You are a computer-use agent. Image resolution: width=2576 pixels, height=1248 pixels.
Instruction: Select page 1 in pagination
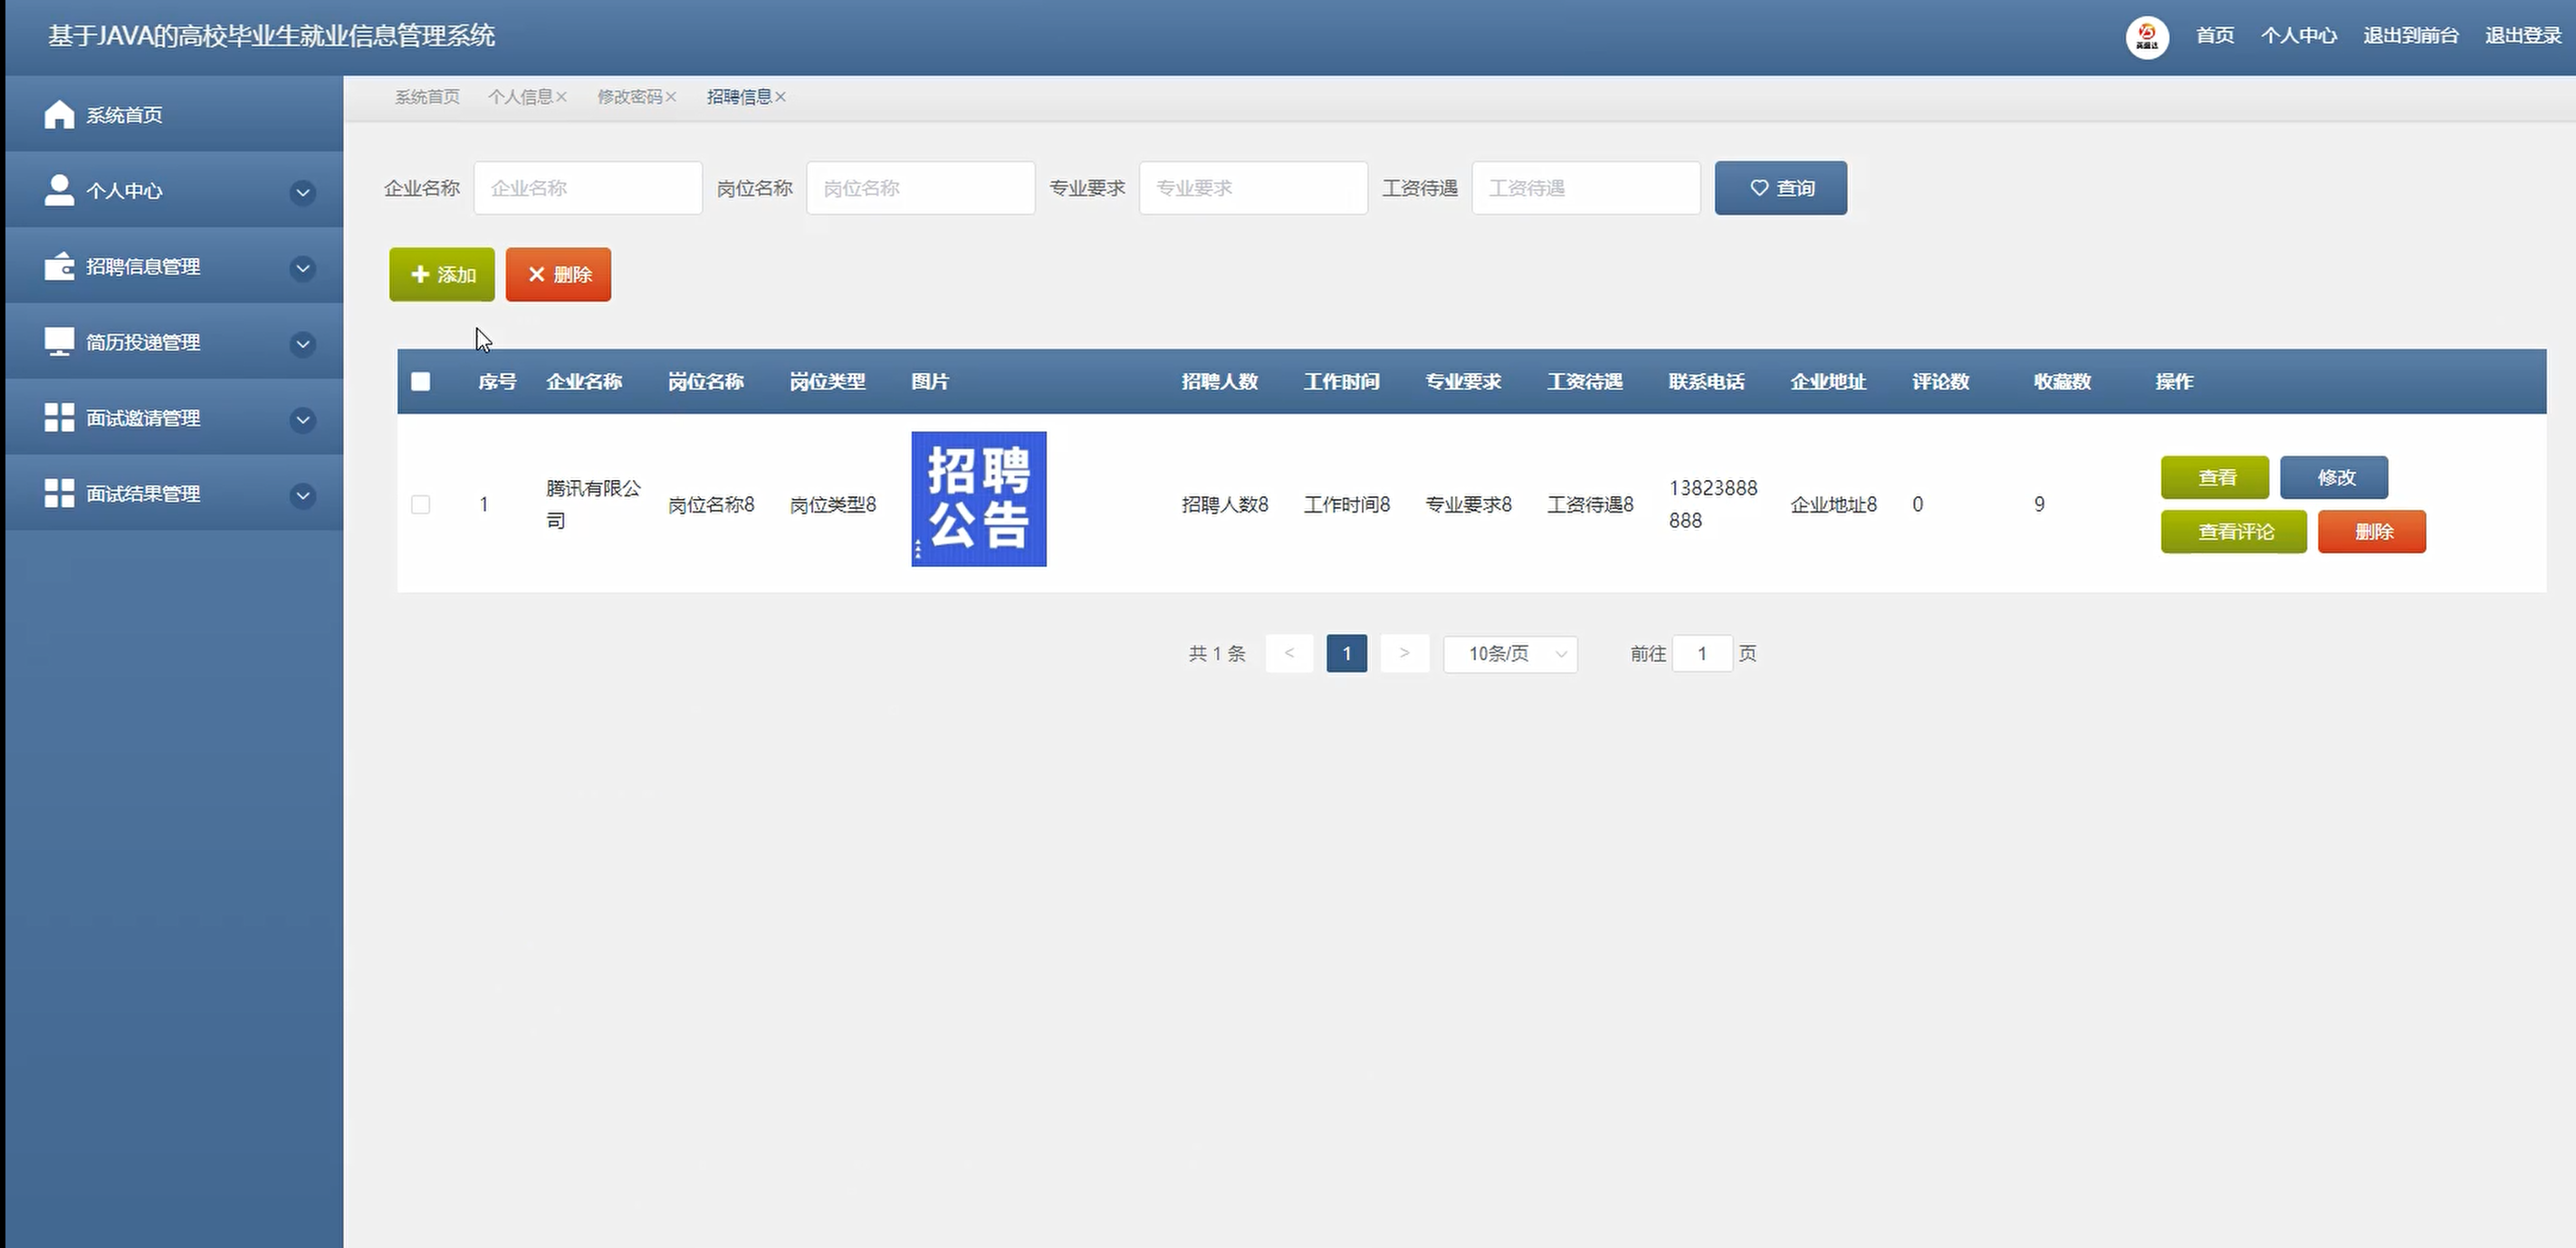point(1347,654)
